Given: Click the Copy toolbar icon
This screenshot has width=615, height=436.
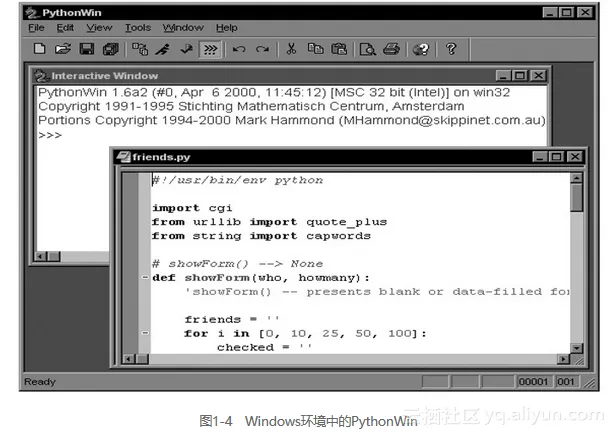Looking at the screenshot, I should (x=315, y=49).
